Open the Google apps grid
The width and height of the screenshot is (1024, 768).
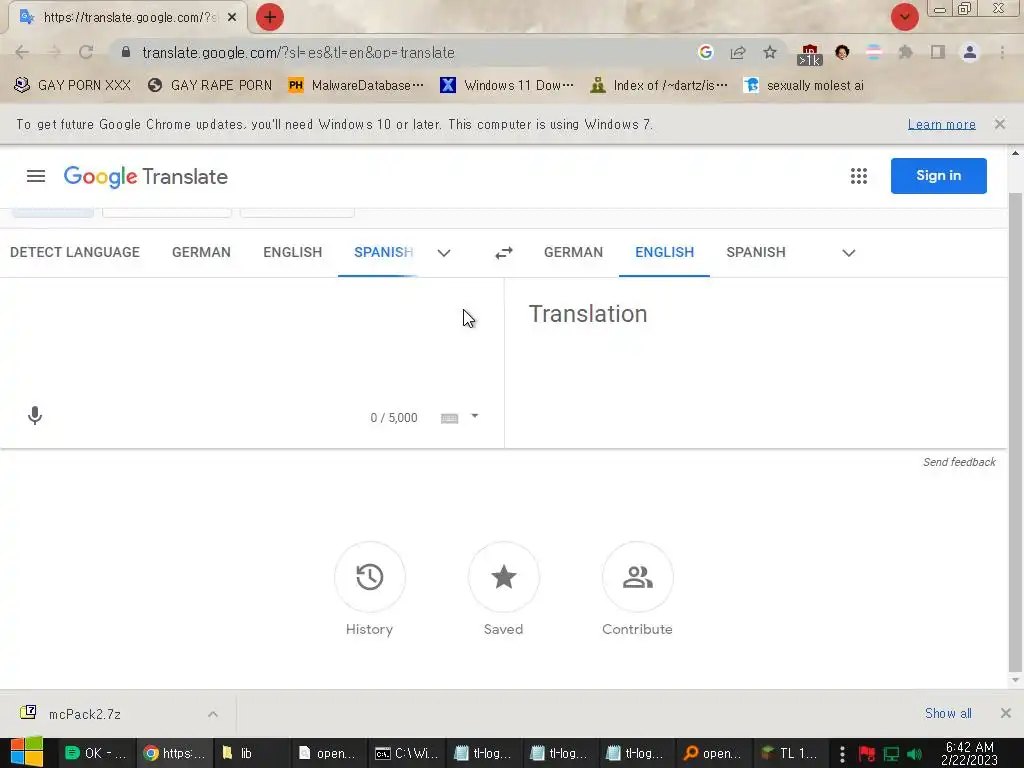coord(859,176)
